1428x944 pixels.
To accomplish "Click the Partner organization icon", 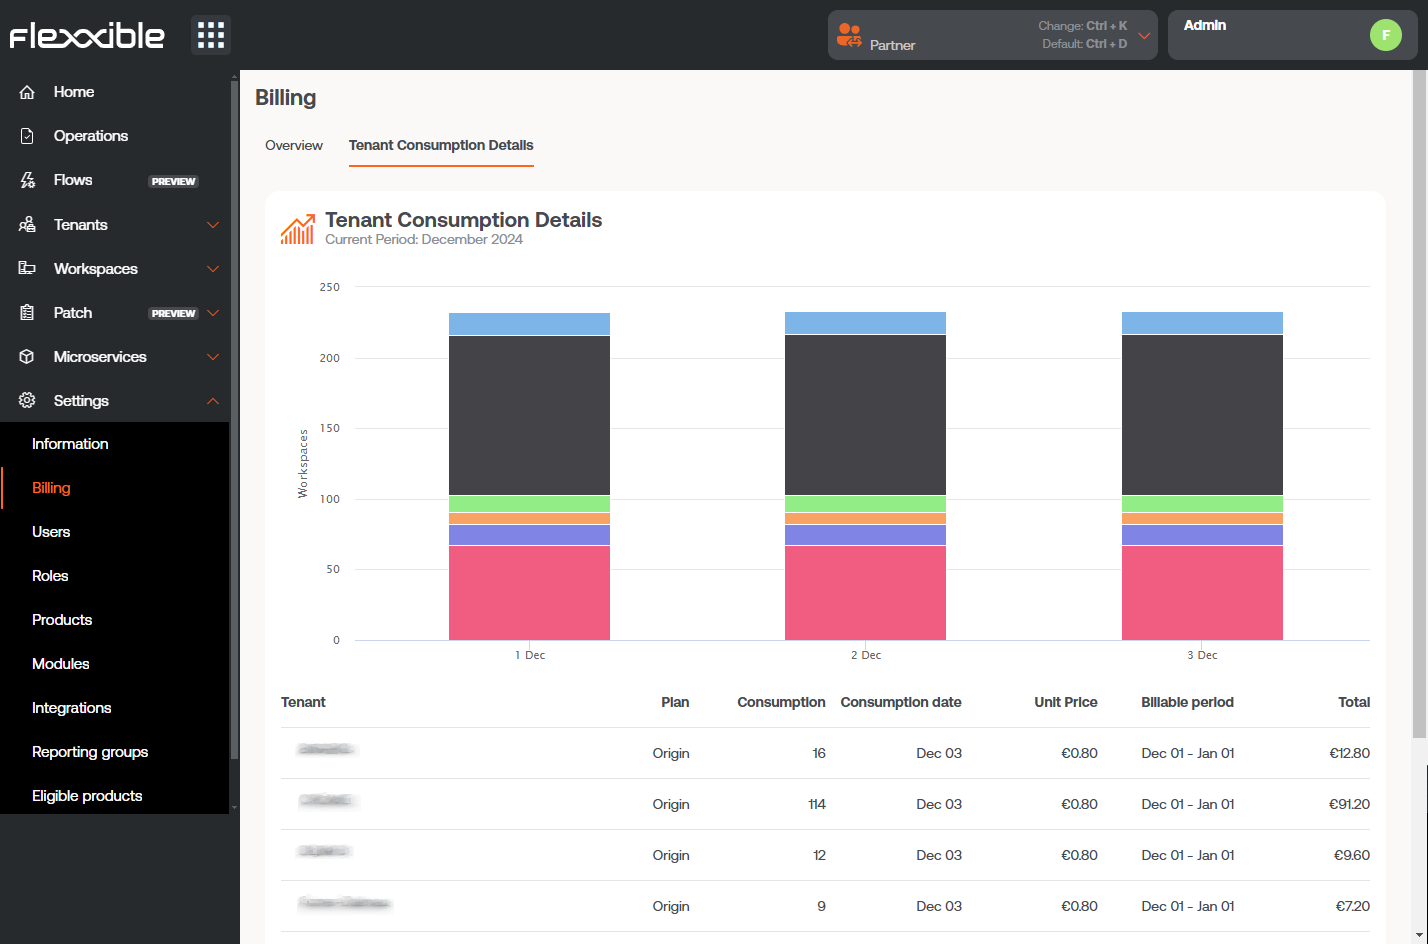I will click(x=849, y=35).
